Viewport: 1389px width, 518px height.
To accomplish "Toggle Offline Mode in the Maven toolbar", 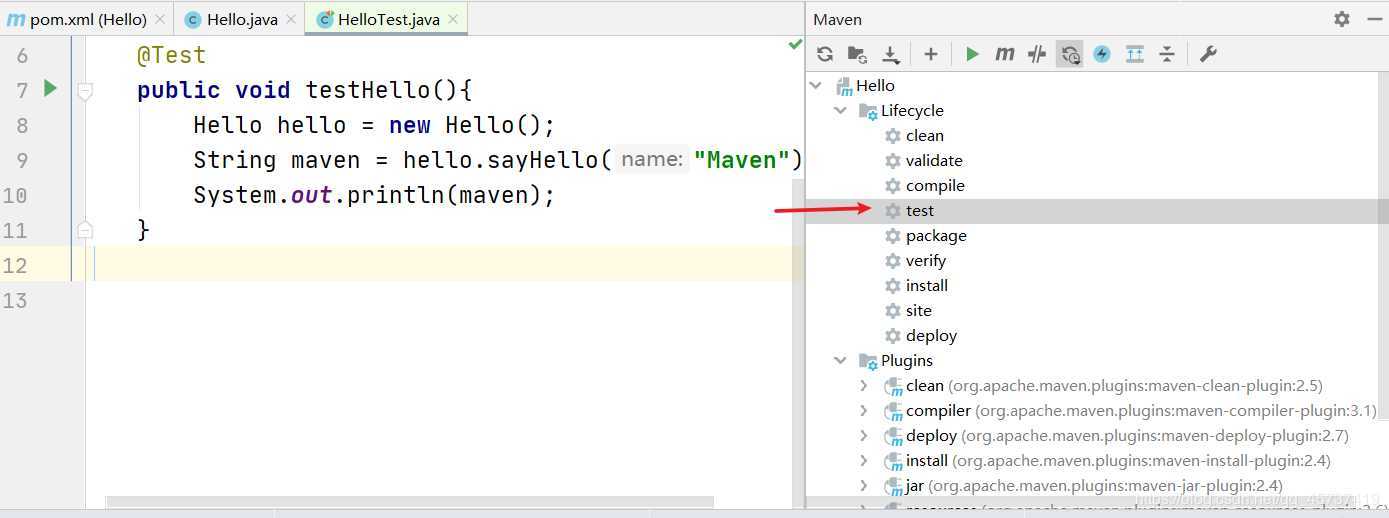I will [x=1037, y=54].
